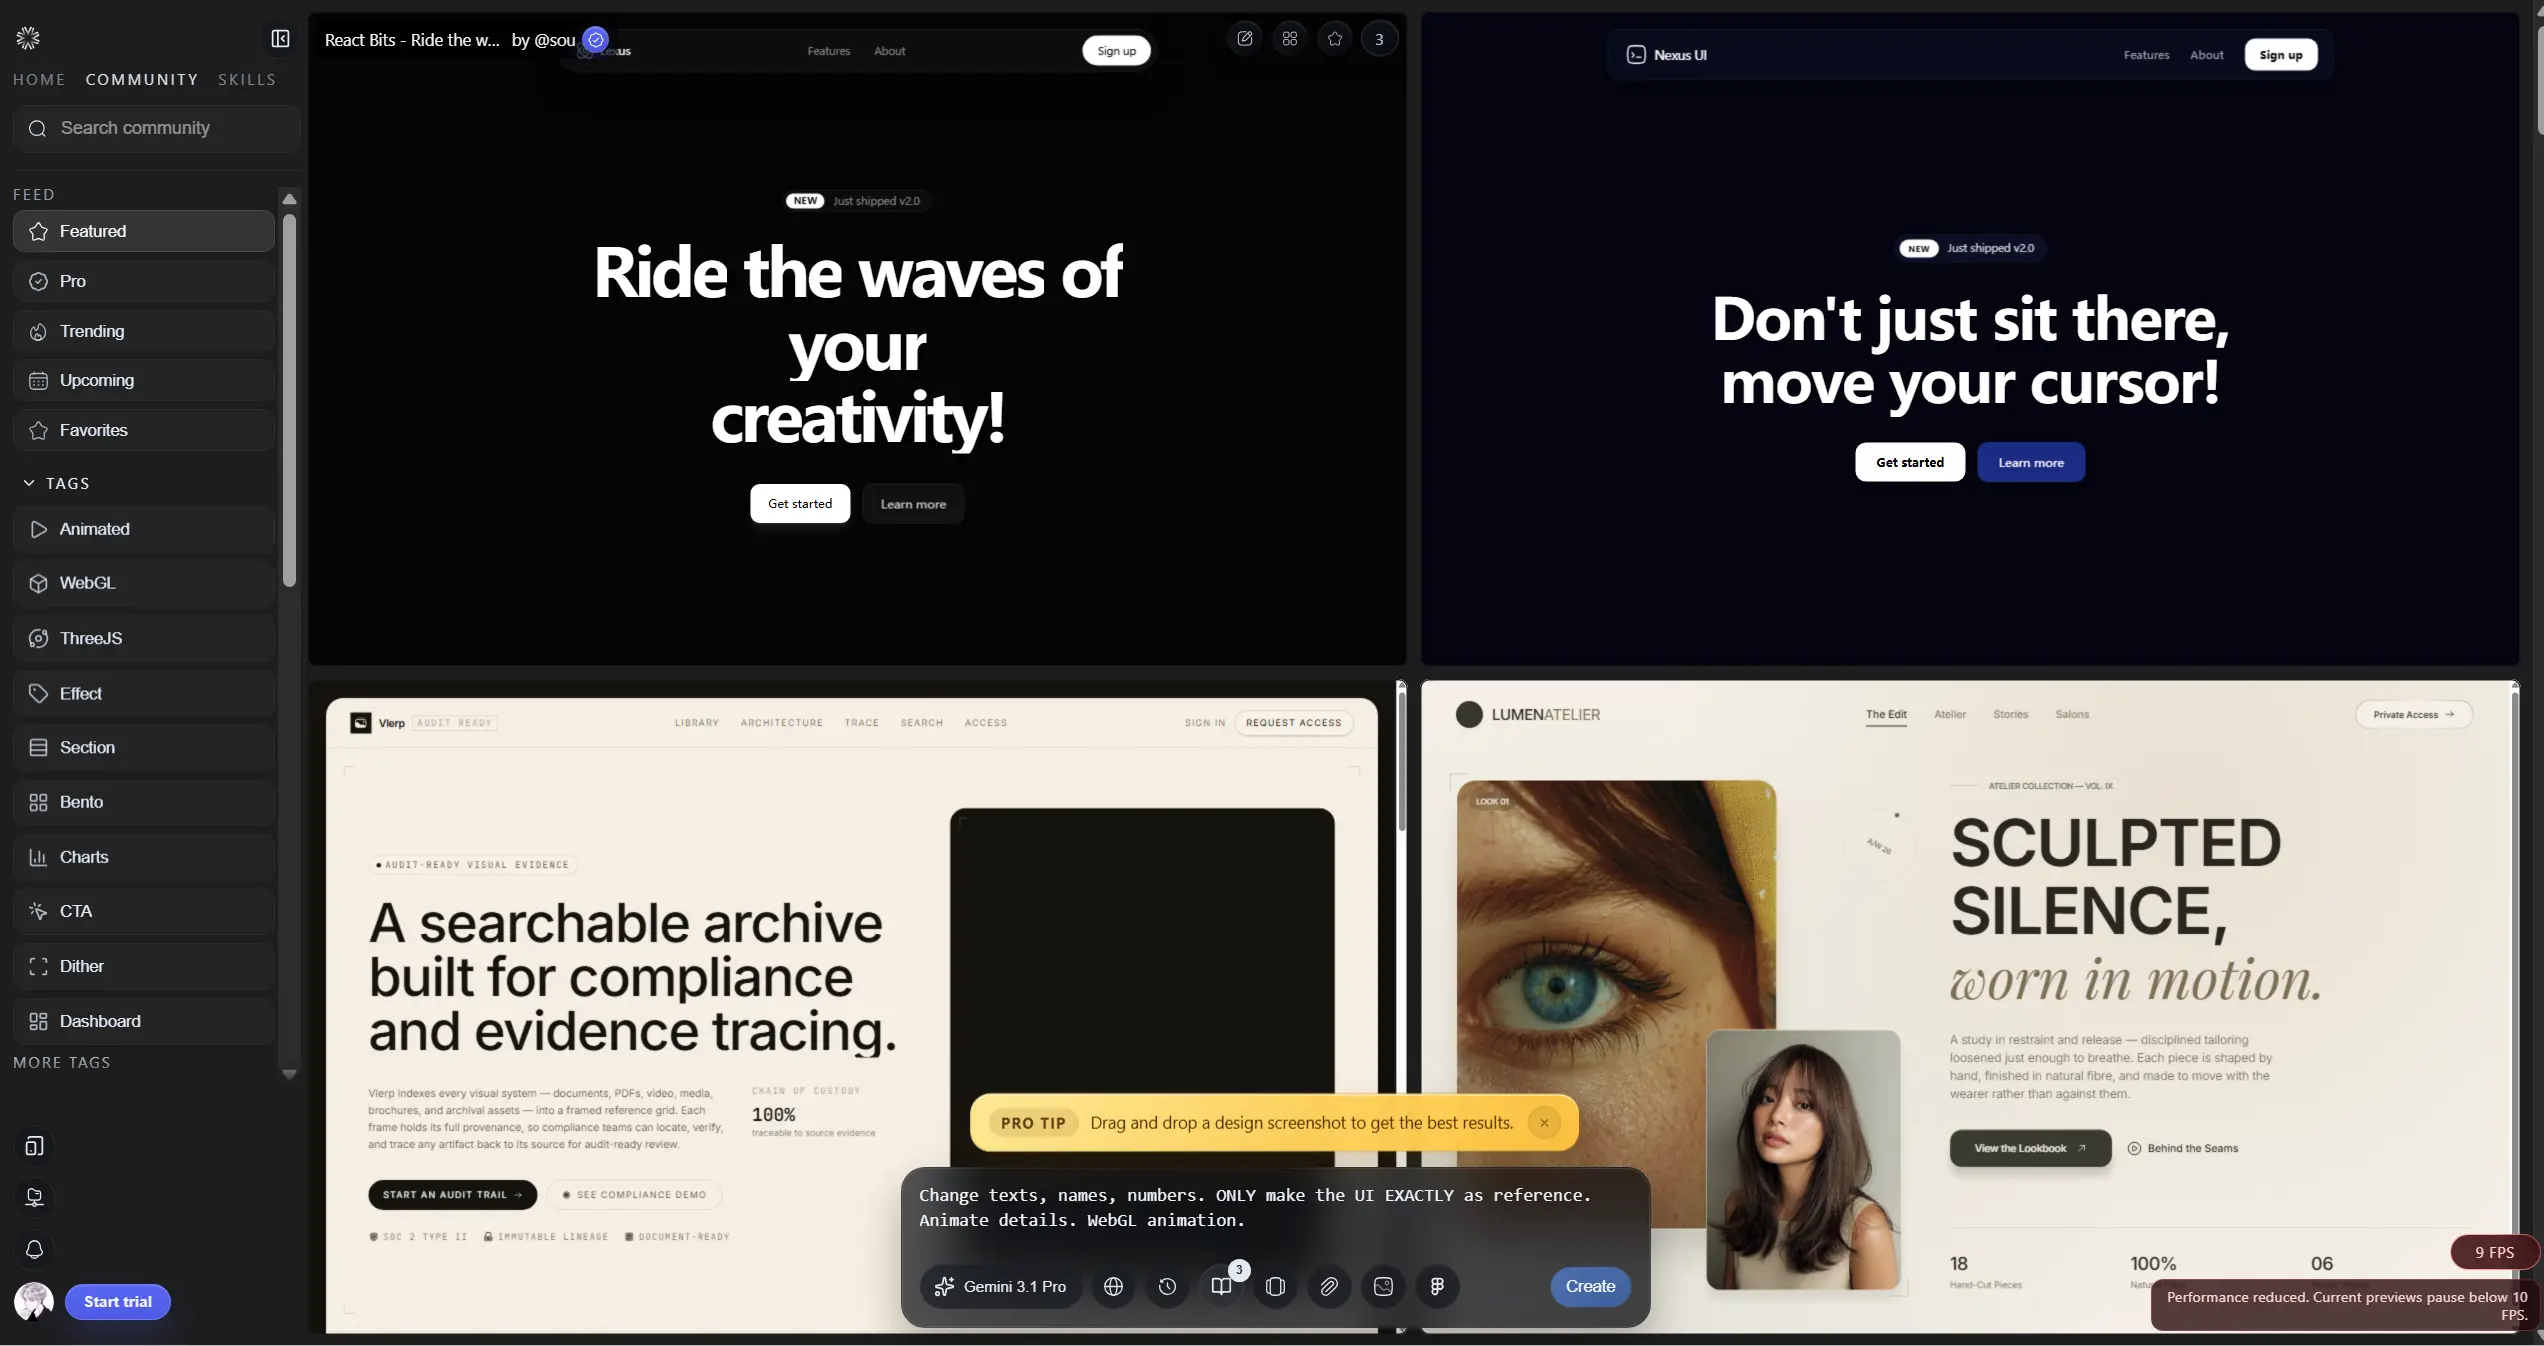Focus the Search community field
The height and width of the screenshot is (1346, 2544).
[x=157, y=128]
